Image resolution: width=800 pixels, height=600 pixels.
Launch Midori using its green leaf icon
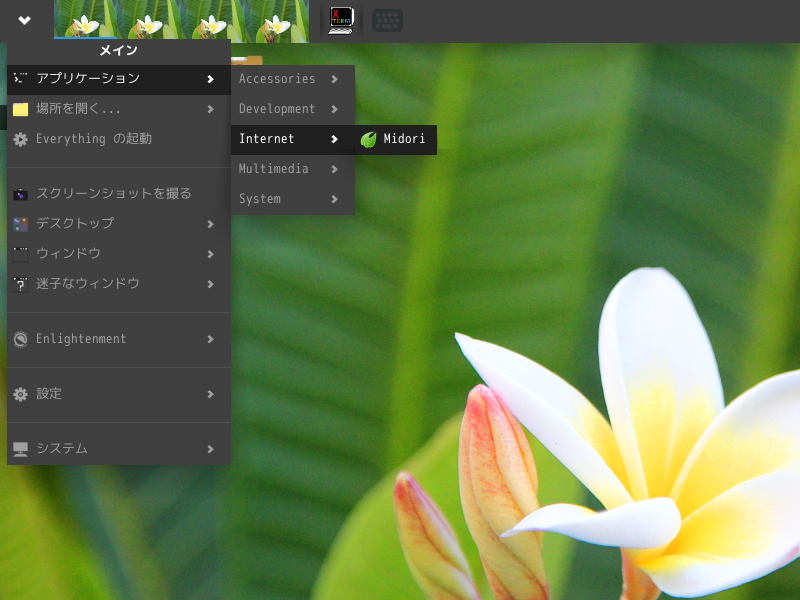tap(370, 140)
